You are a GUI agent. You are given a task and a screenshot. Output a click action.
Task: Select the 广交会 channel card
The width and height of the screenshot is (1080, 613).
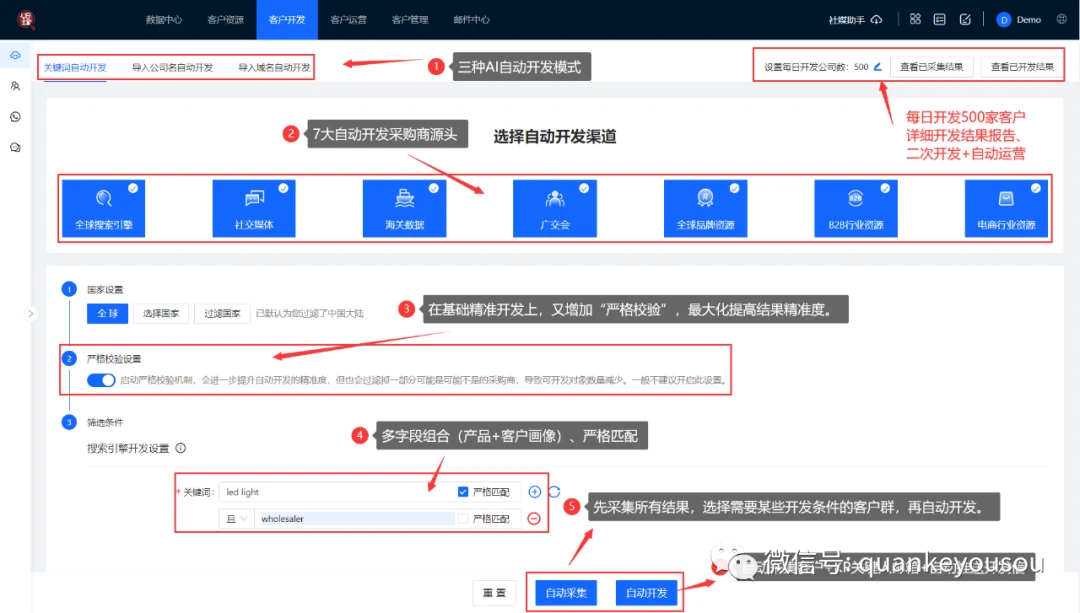555,208
